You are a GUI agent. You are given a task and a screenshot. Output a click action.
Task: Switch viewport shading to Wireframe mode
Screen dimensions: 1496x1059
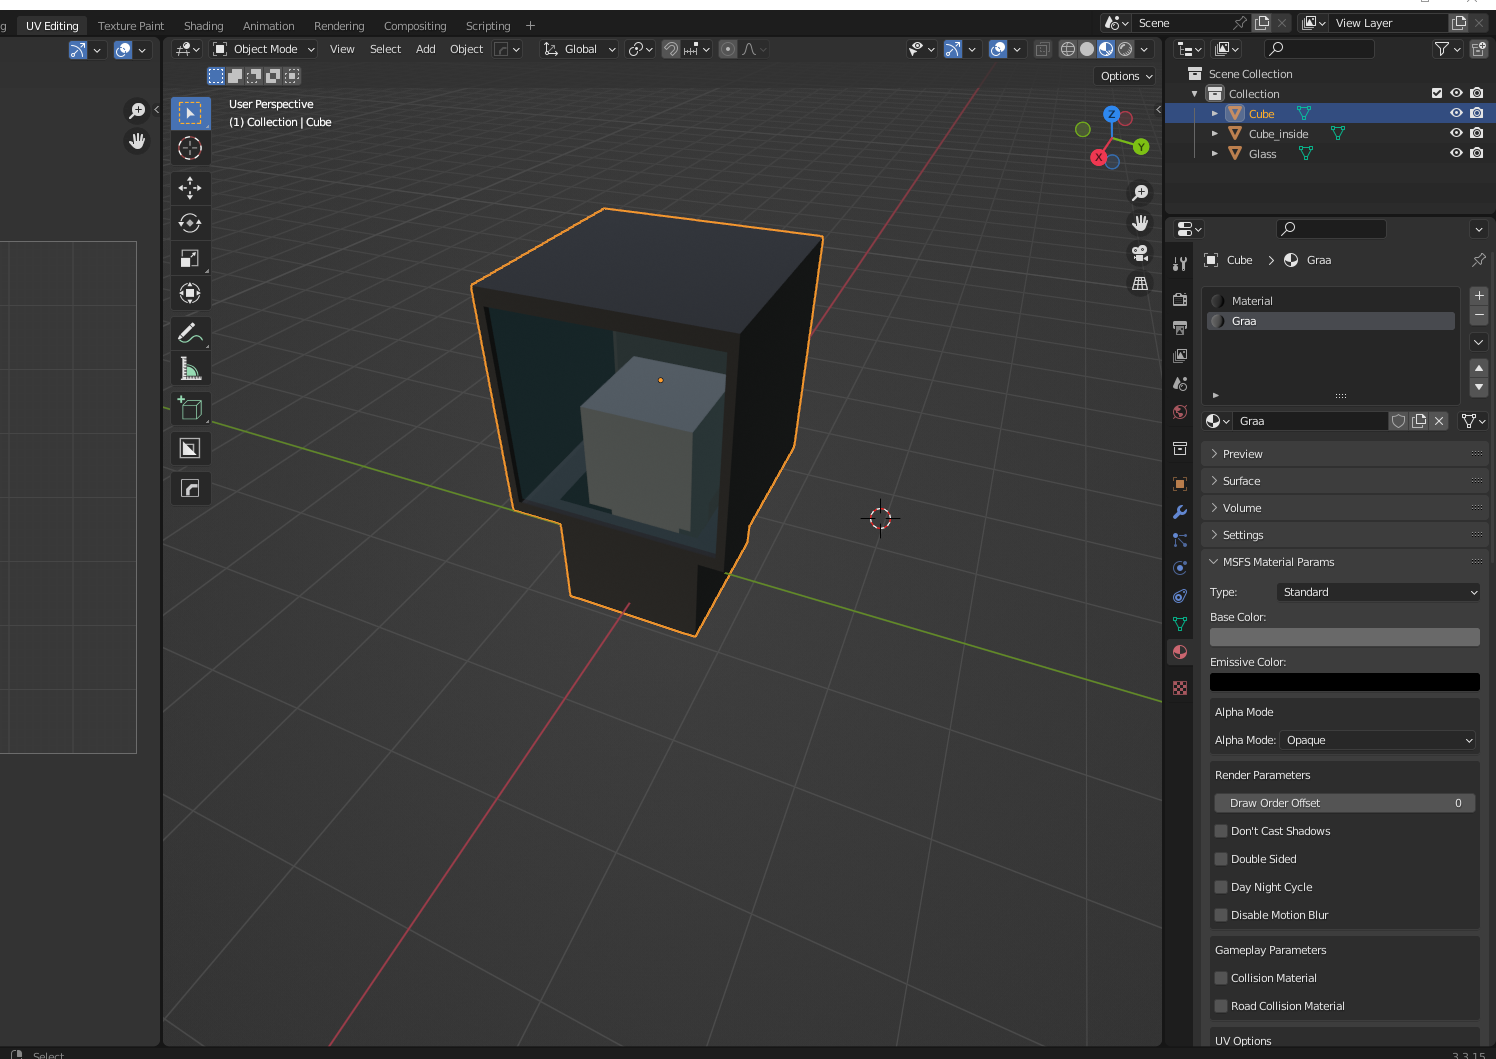coord(1068,48)
